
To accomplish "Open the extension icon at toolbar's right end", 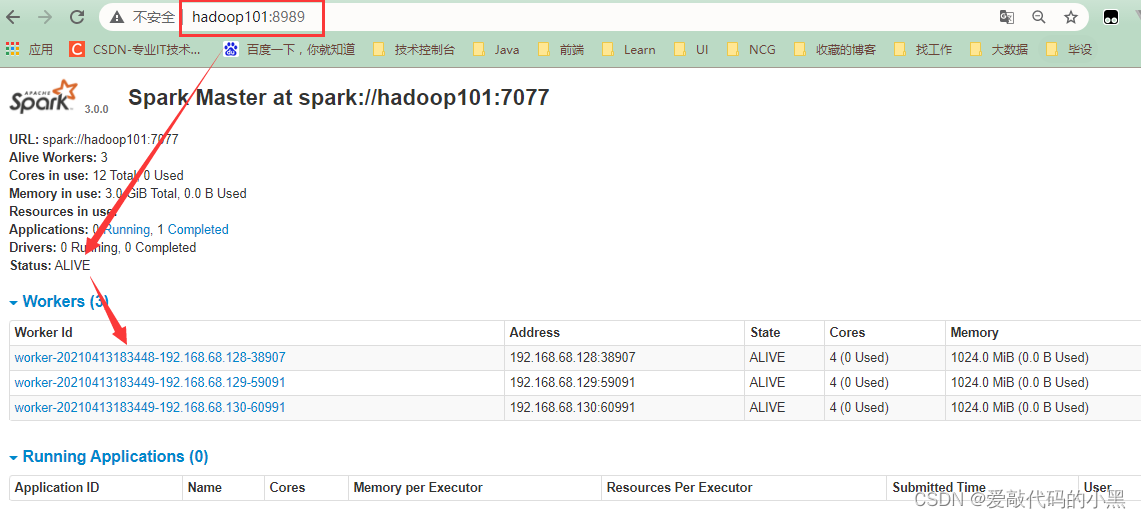I will pyautogui.click(x=1110, y=18).
